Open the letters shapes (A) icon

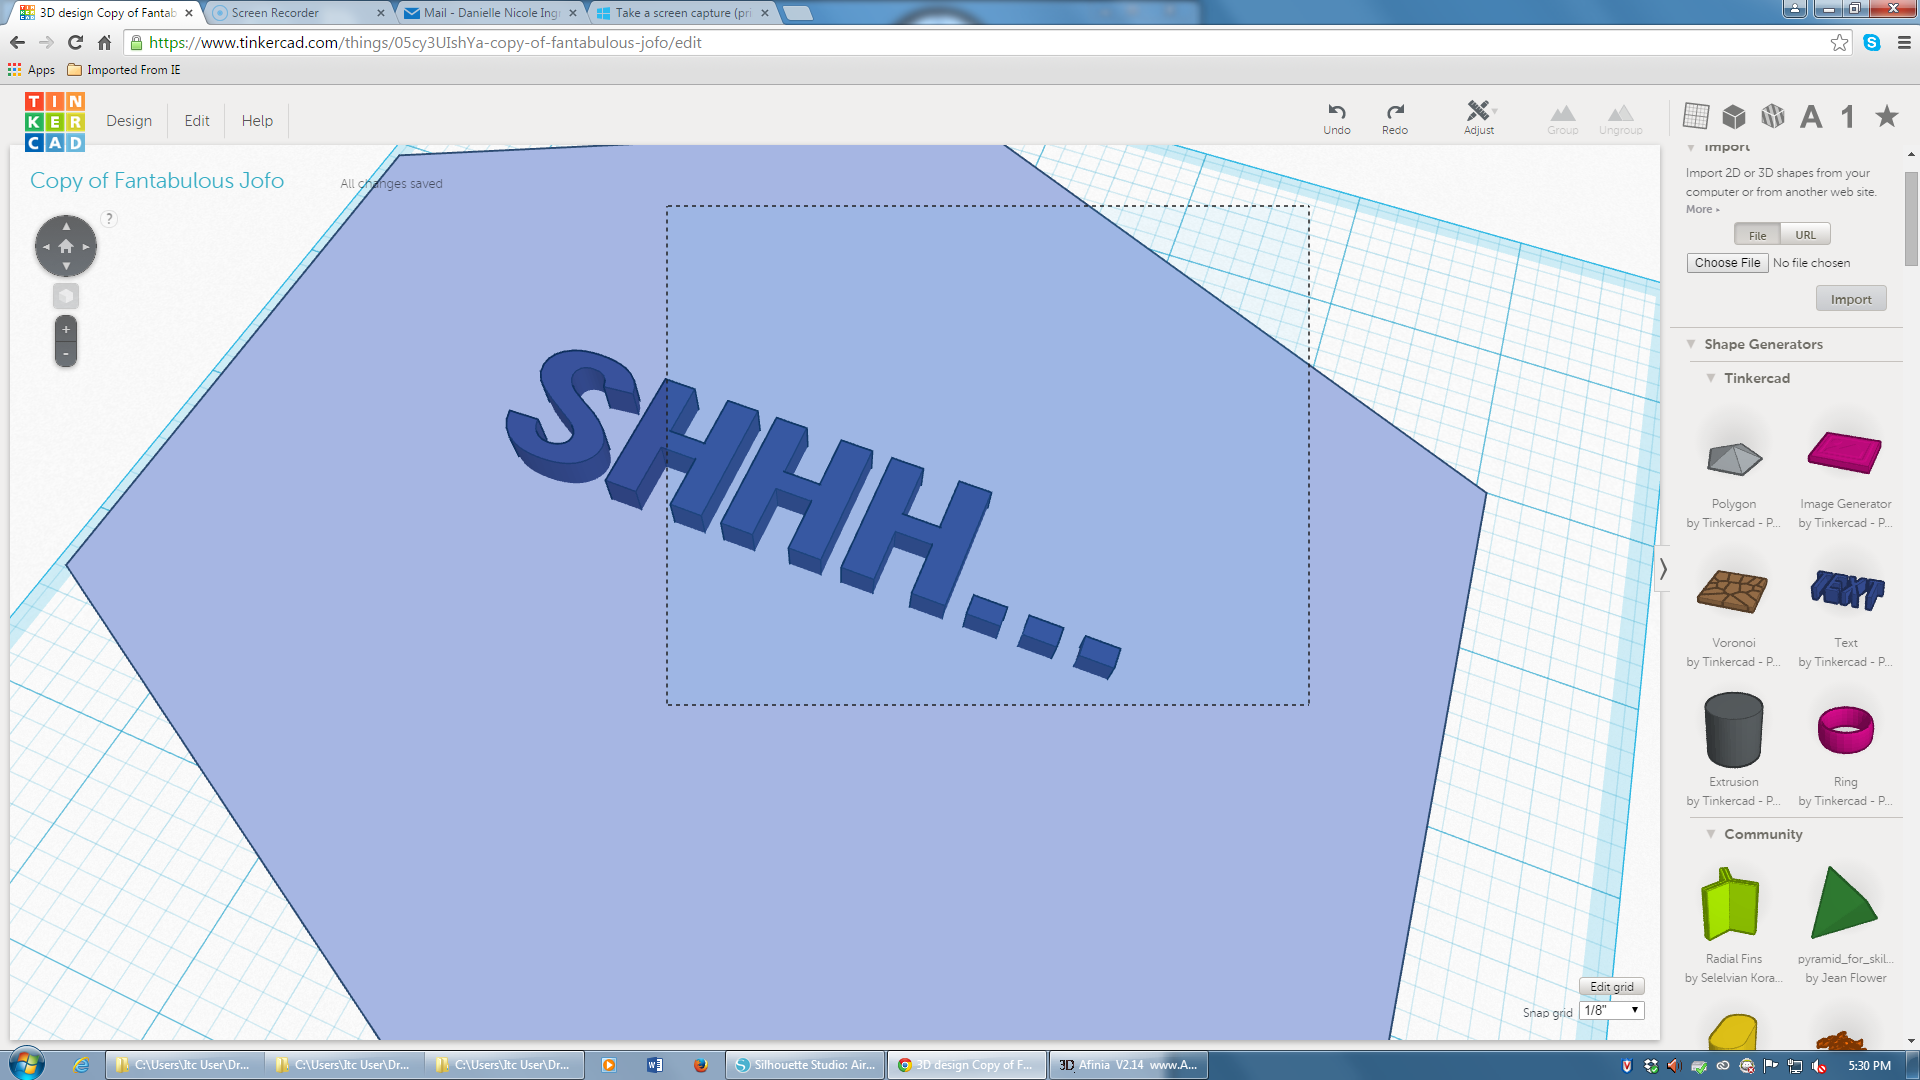[1811, 116]
